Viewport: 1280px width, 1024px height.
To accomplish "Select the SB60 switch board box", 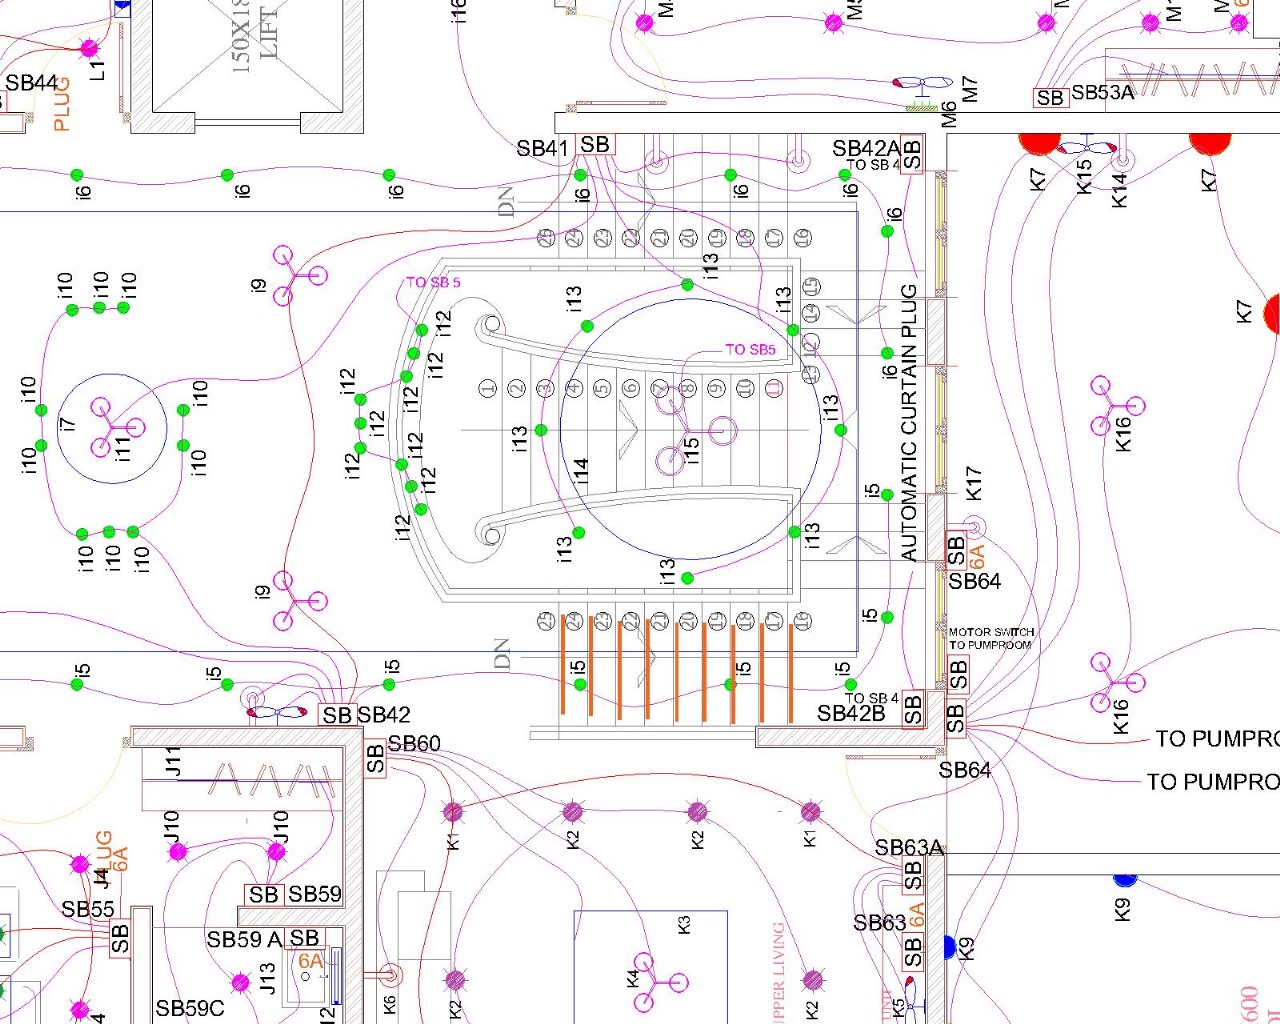I will point(375,758).
